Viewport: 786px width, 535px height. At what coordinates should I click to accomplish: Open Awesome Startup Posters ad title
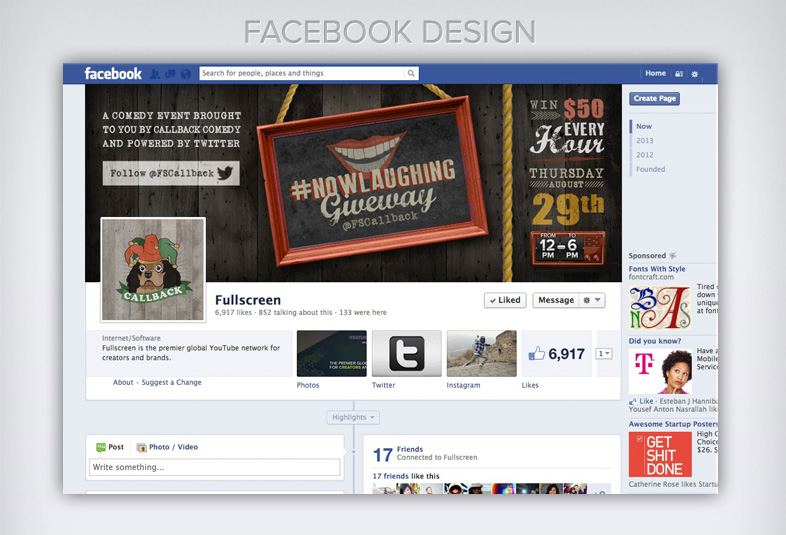(673, 424)
